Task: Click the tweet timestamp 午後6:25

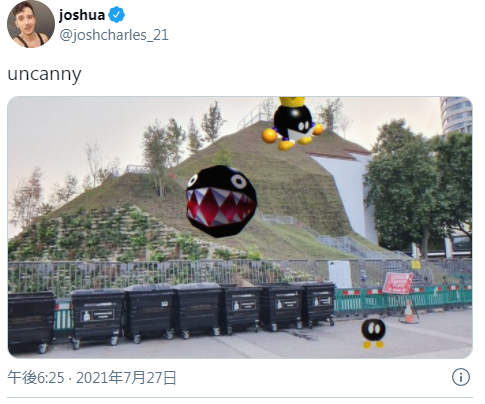Action: (36, 378)
